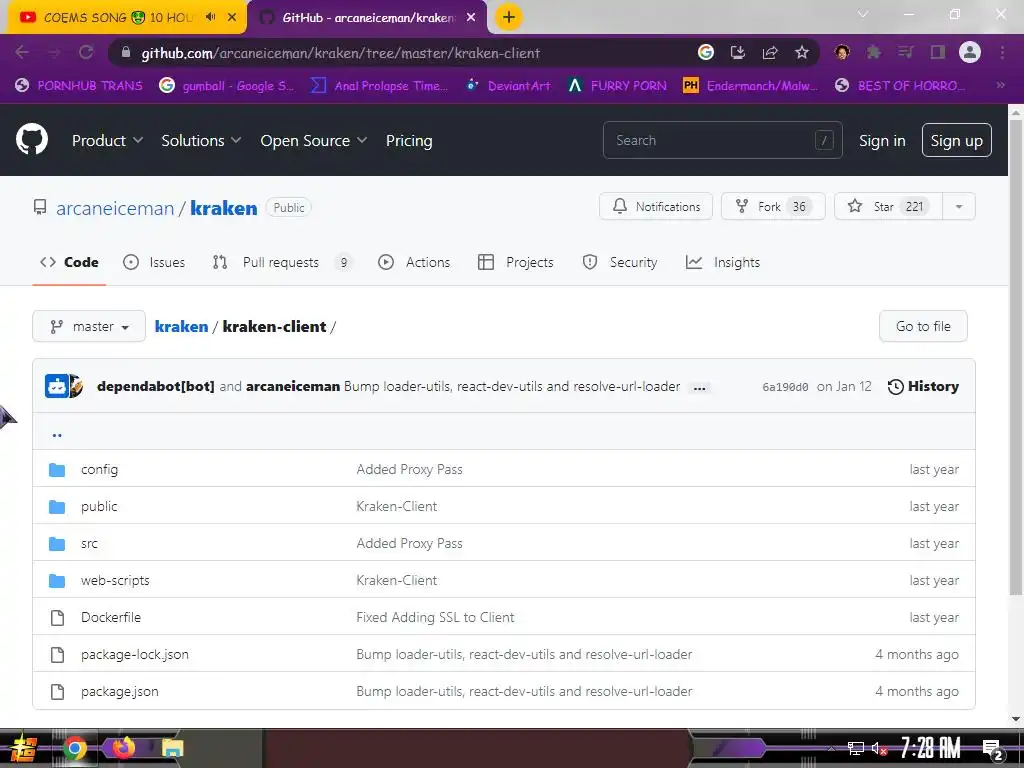Screen dimensions: 1024x768
Task: Bookmark this page using the star icon
Action: 802,52
